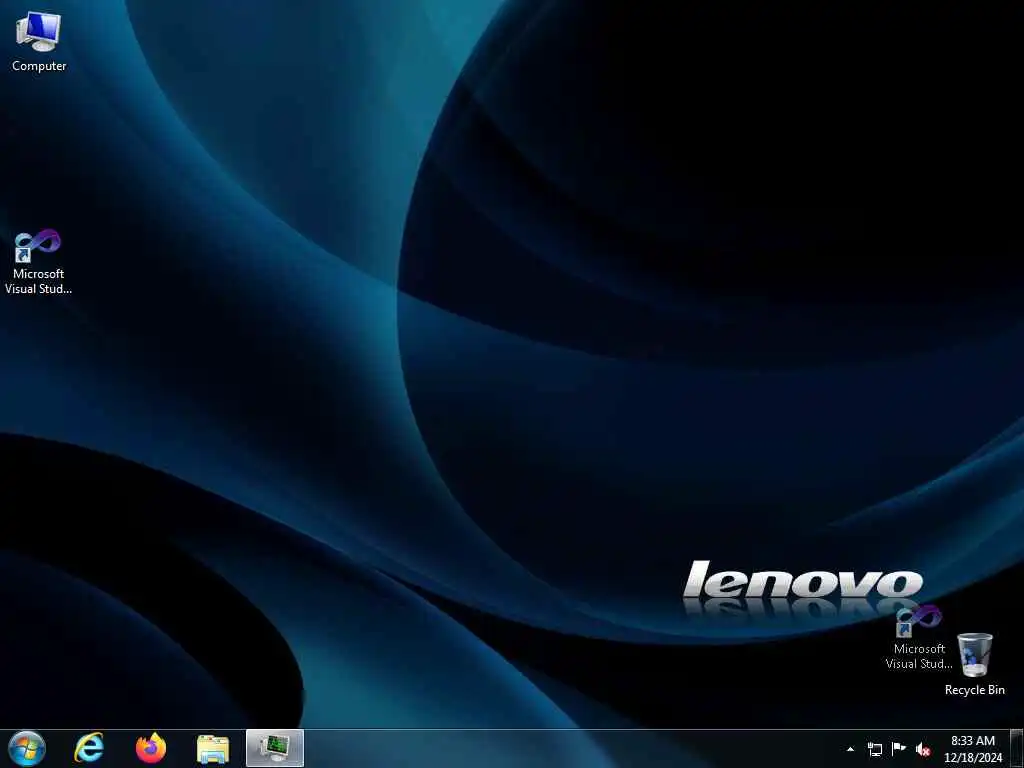Click the Show desktop strip at taskbar end
Viewport: 1024px width, 768px height.
[1017, 749]
